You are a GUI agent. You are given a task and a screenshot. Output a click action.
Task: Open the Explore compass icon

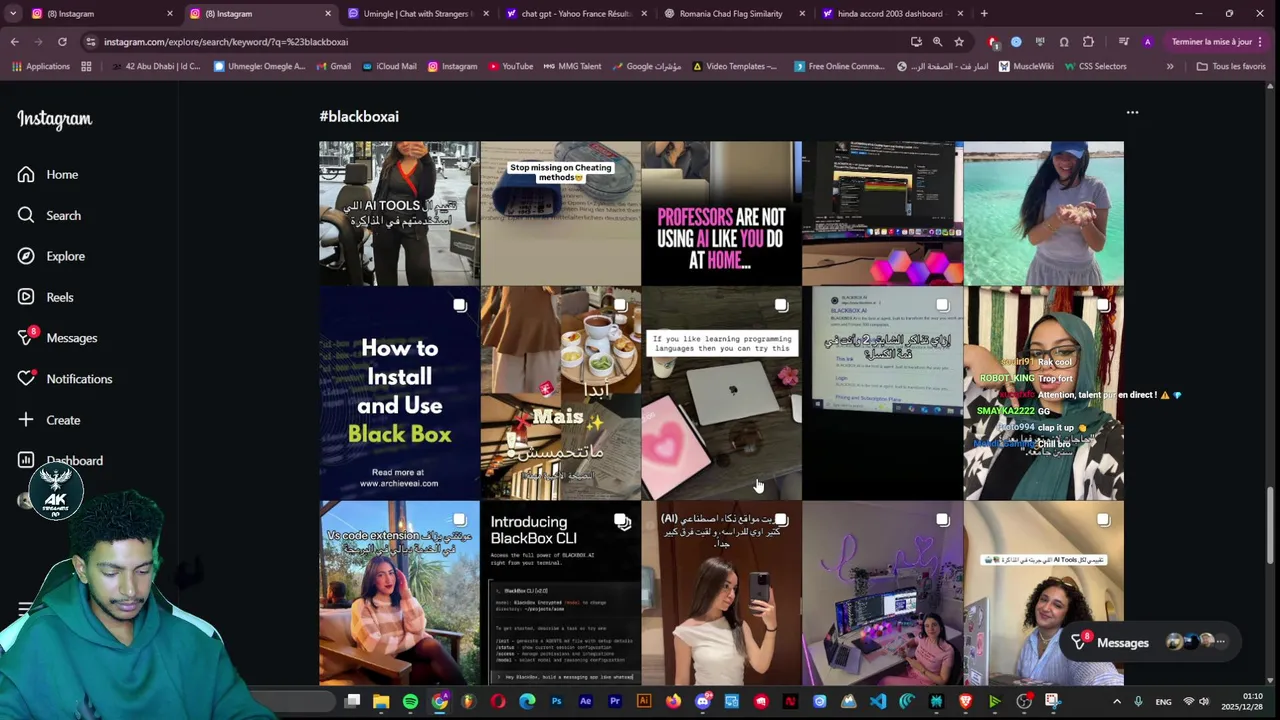26,256
